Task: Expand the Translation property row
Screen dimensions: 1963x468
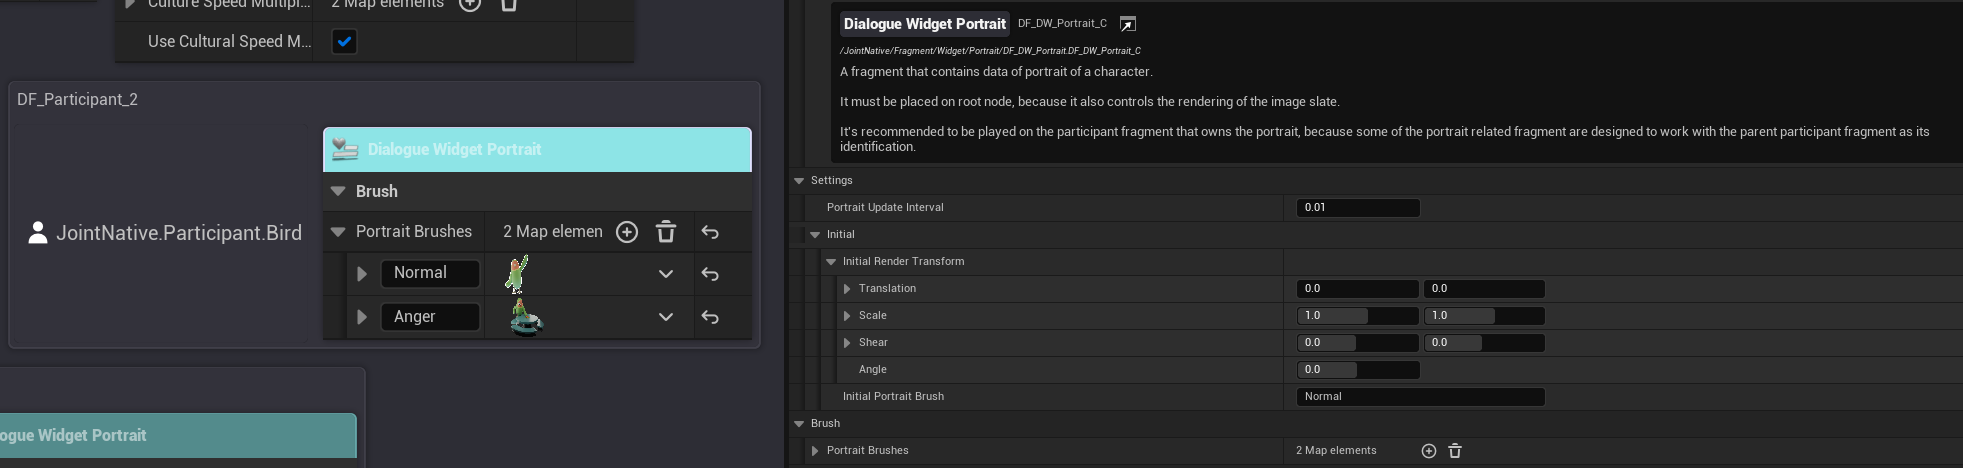Action: [847, 289]
